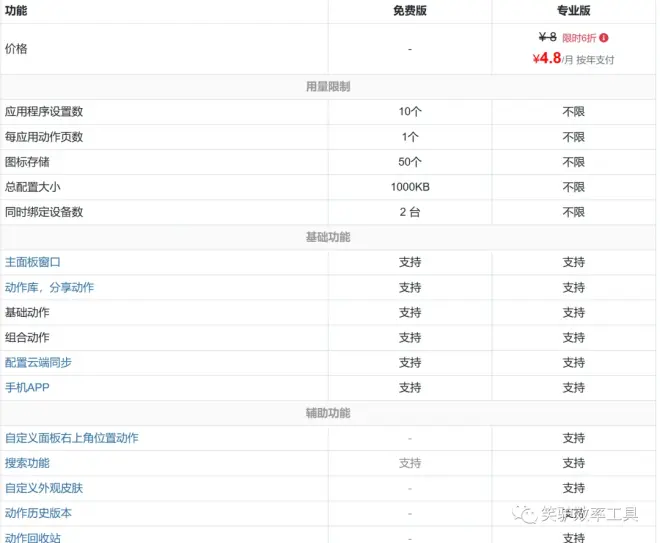Click the 自定义面板右上角位置动作 link

(x=71, y=438)
